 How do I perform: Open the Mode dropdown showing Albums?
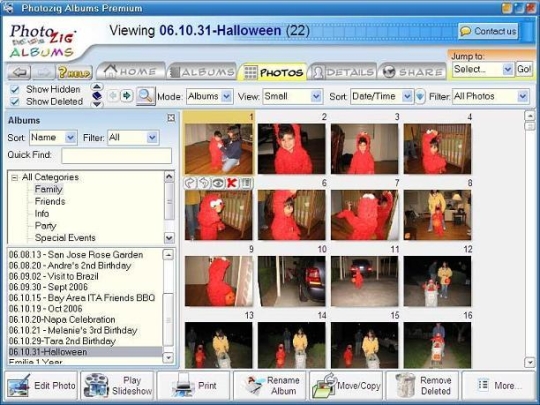pyautogui.click(x=210, y=96)
